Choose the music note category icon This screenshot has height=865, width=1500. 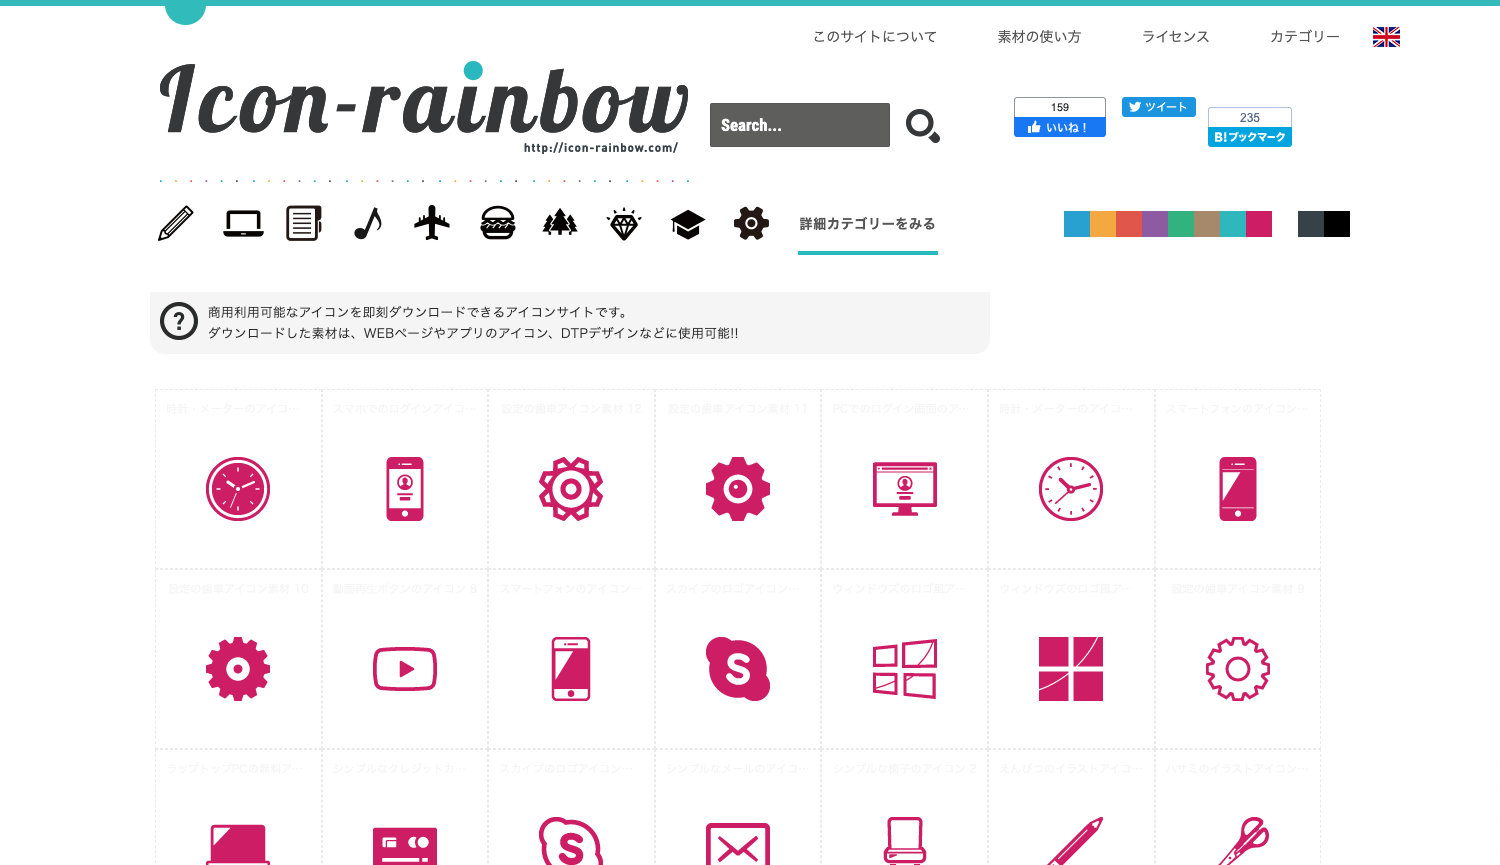[x=368, y=223]
